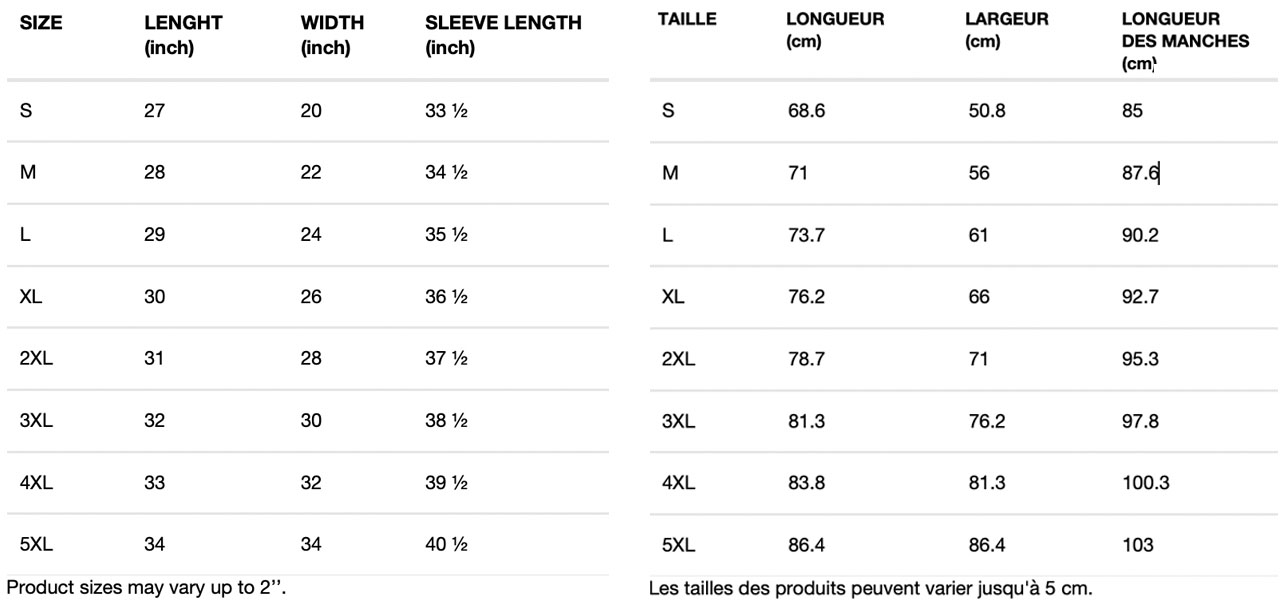
Task: Click the 'Les tailles des produits' note
Action: point(871,587)
